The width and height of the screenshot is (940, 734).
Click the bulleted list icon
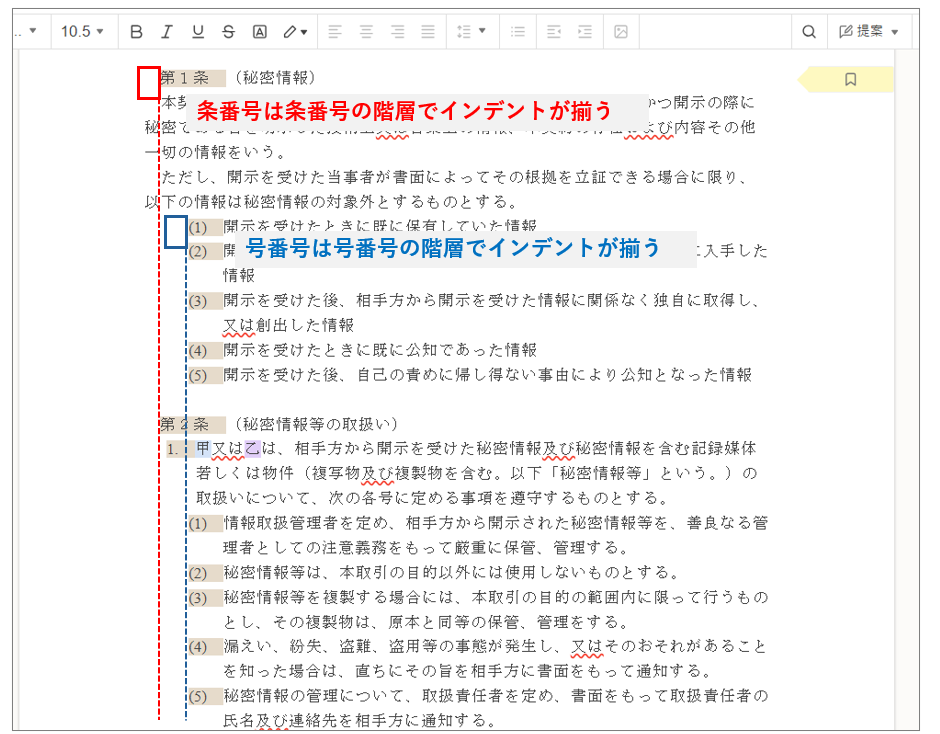(x=518, y=32)
